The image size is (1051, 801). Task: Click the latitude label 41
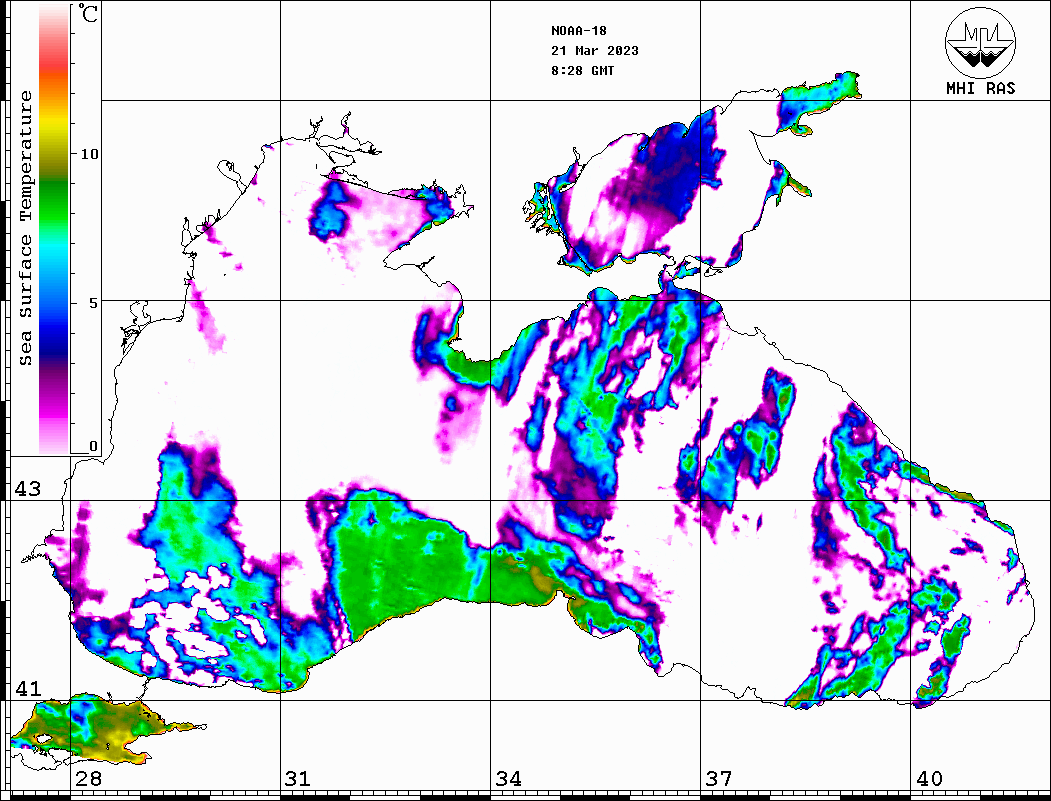tap(28, 688)
